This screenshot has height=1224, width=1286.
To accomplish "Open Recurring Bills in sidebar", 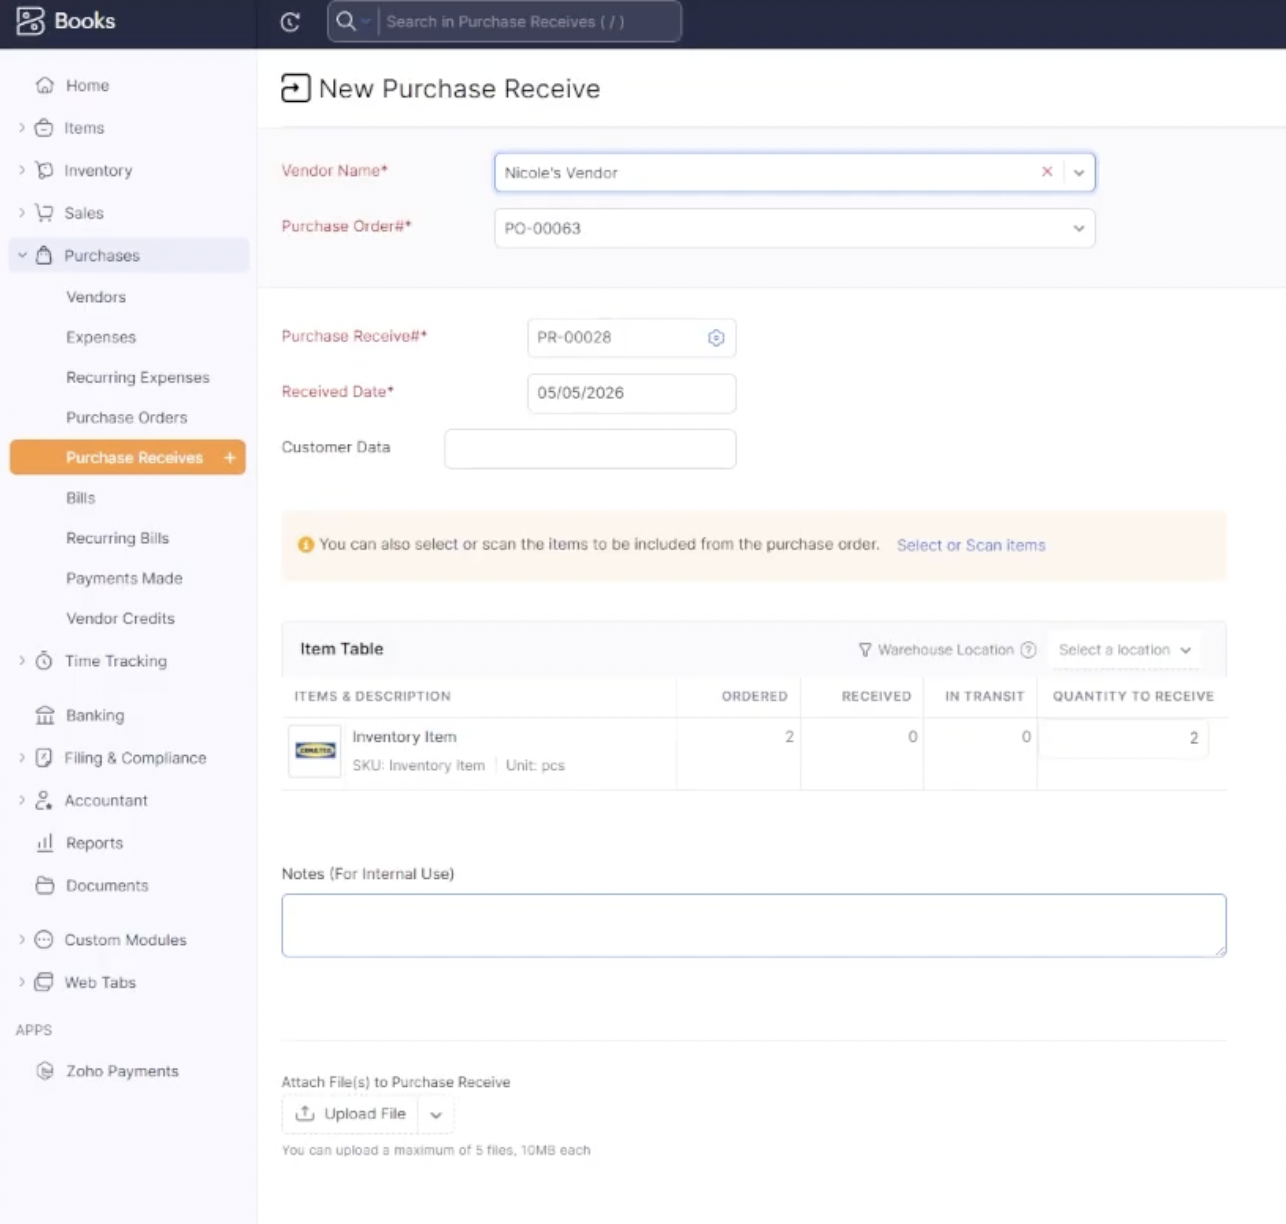I will [x=118, y=538].
